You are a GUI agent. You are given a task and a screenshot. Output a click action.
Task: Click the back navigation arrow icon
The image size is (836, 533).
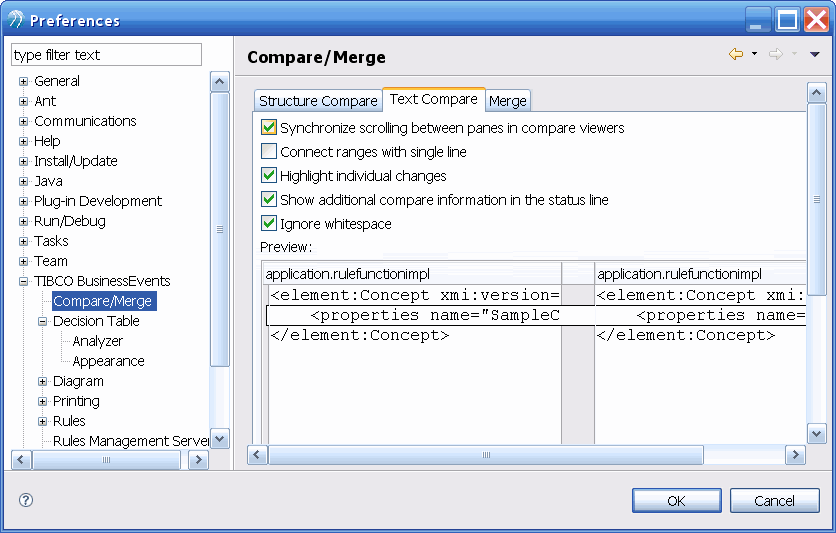coord(736,55)
